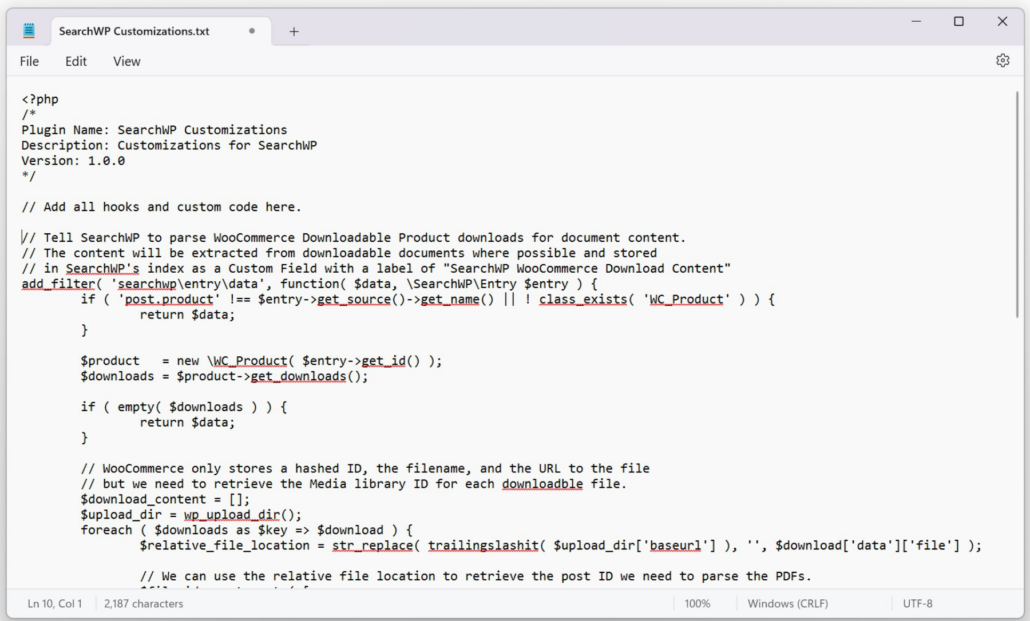Open Notepad settings with the gear icon
This screenshot has height=621, width=1030.
tap(1003, 61)
